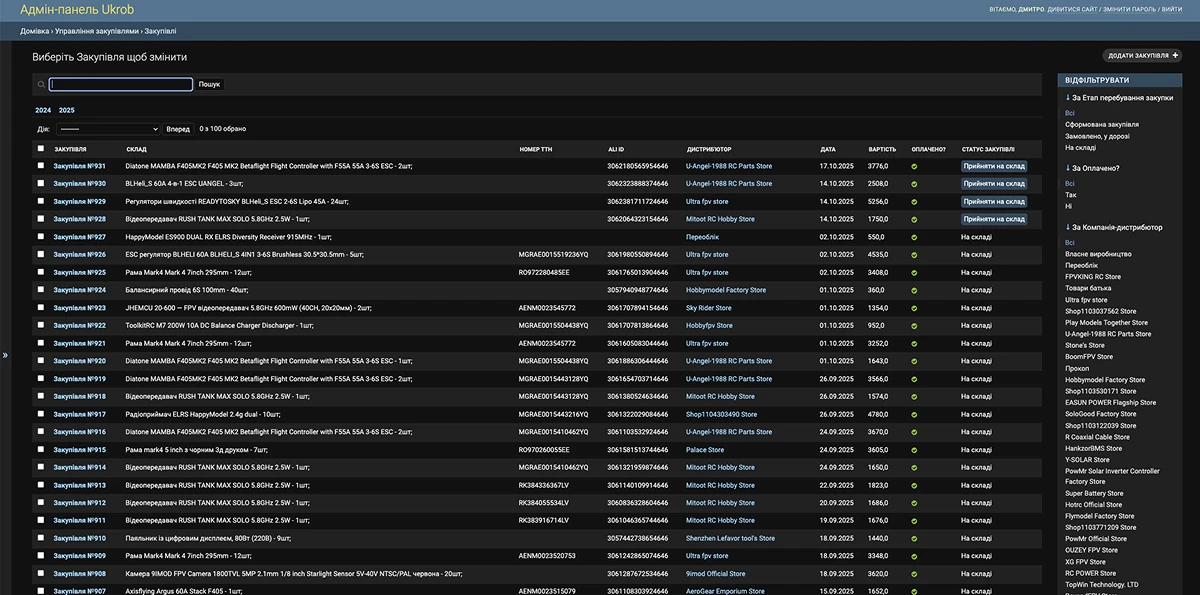Open the Закупівля №928 link
Image resolution: width=1200 pixels, height=595 pixels.
tap(79, 219)
